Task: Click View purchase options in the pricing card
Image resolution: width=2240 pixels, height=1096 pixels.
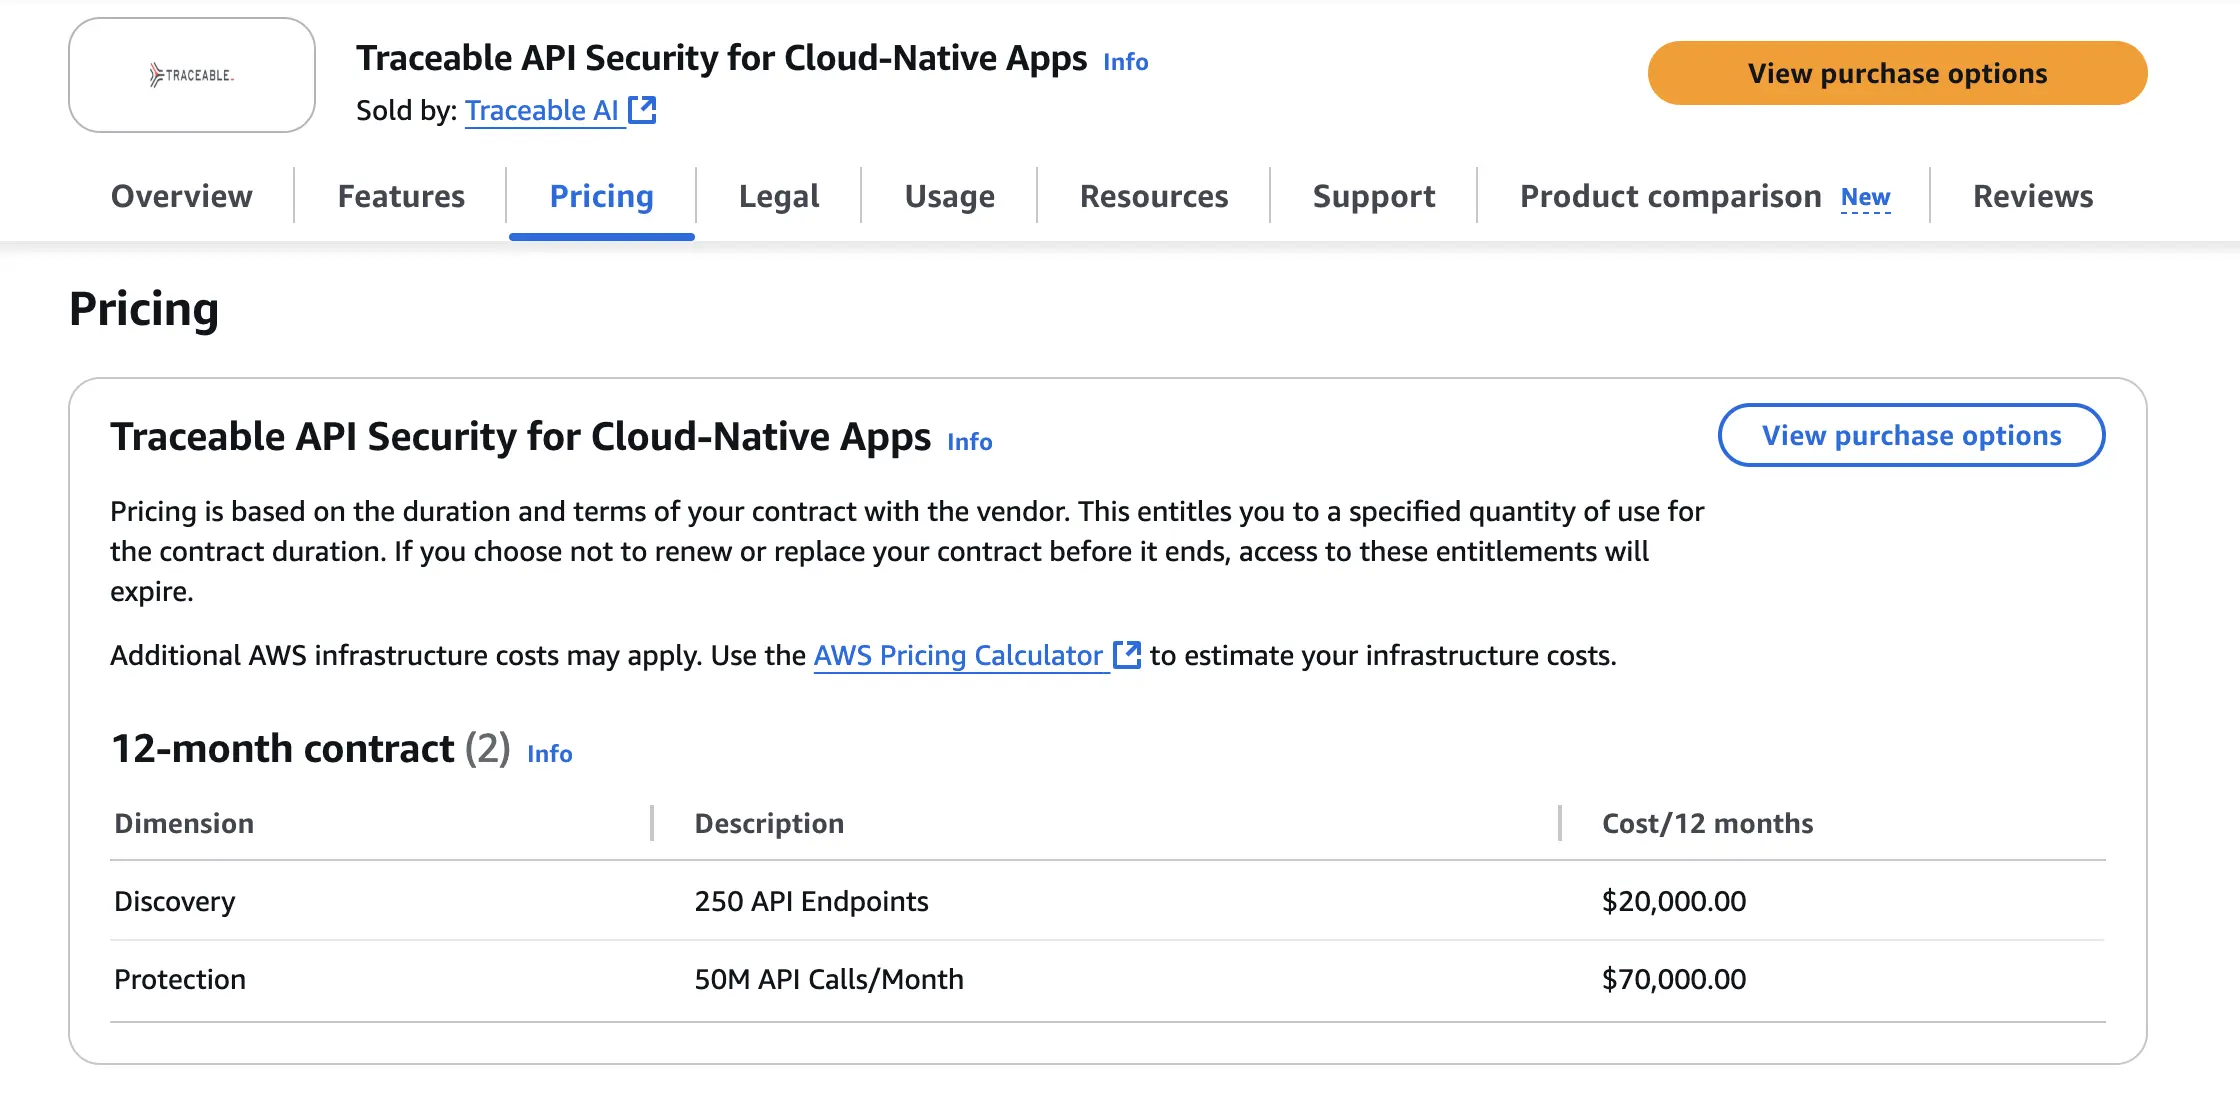Action: [x=1911, y=435]
